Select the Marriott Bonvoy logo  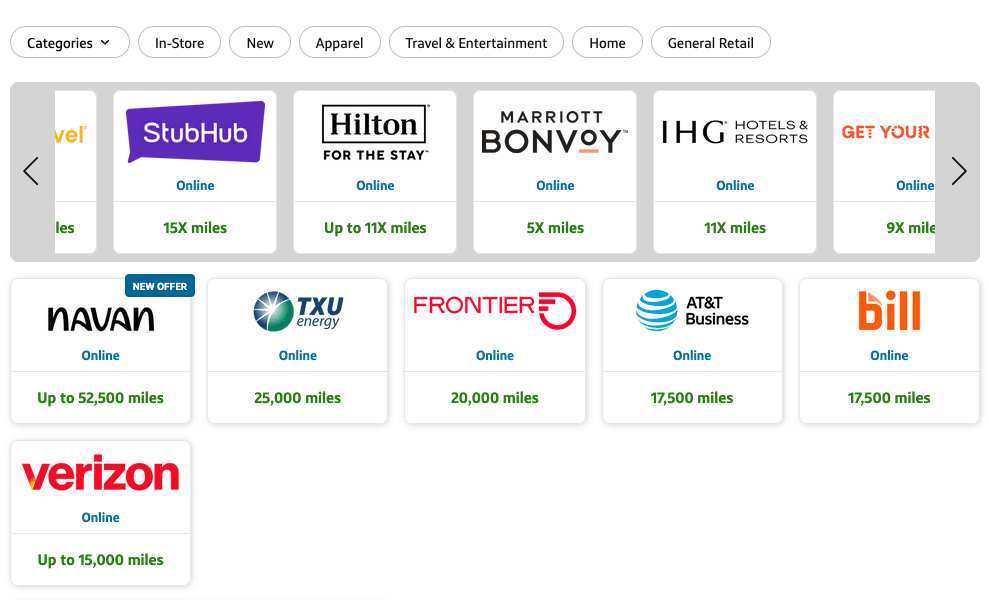tap(555, 132)
